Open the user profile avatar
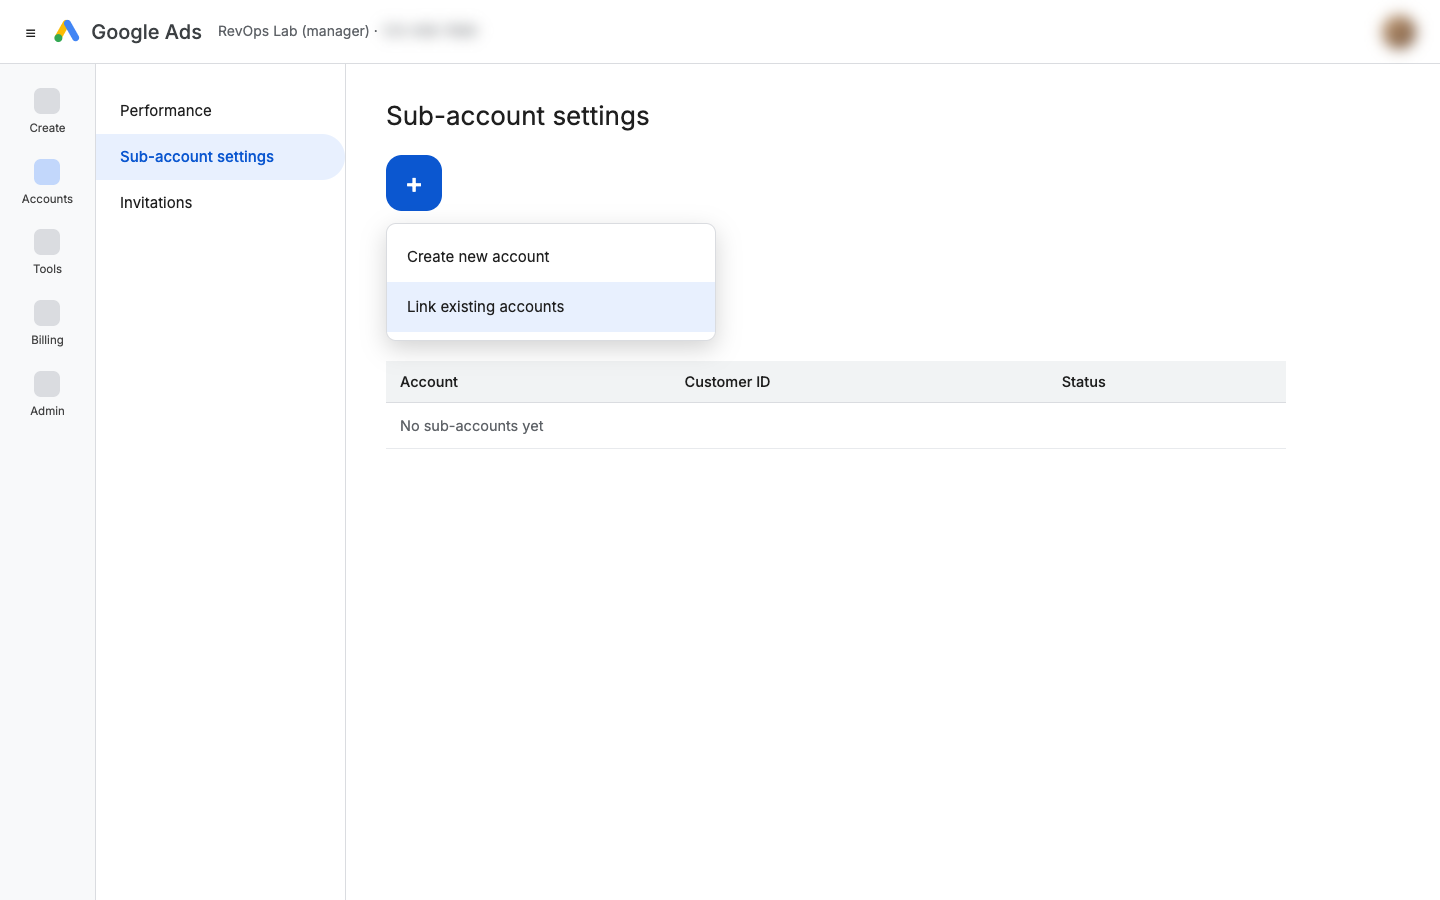Viewport: 1440px width, 900px height. tap(1399, 32)
